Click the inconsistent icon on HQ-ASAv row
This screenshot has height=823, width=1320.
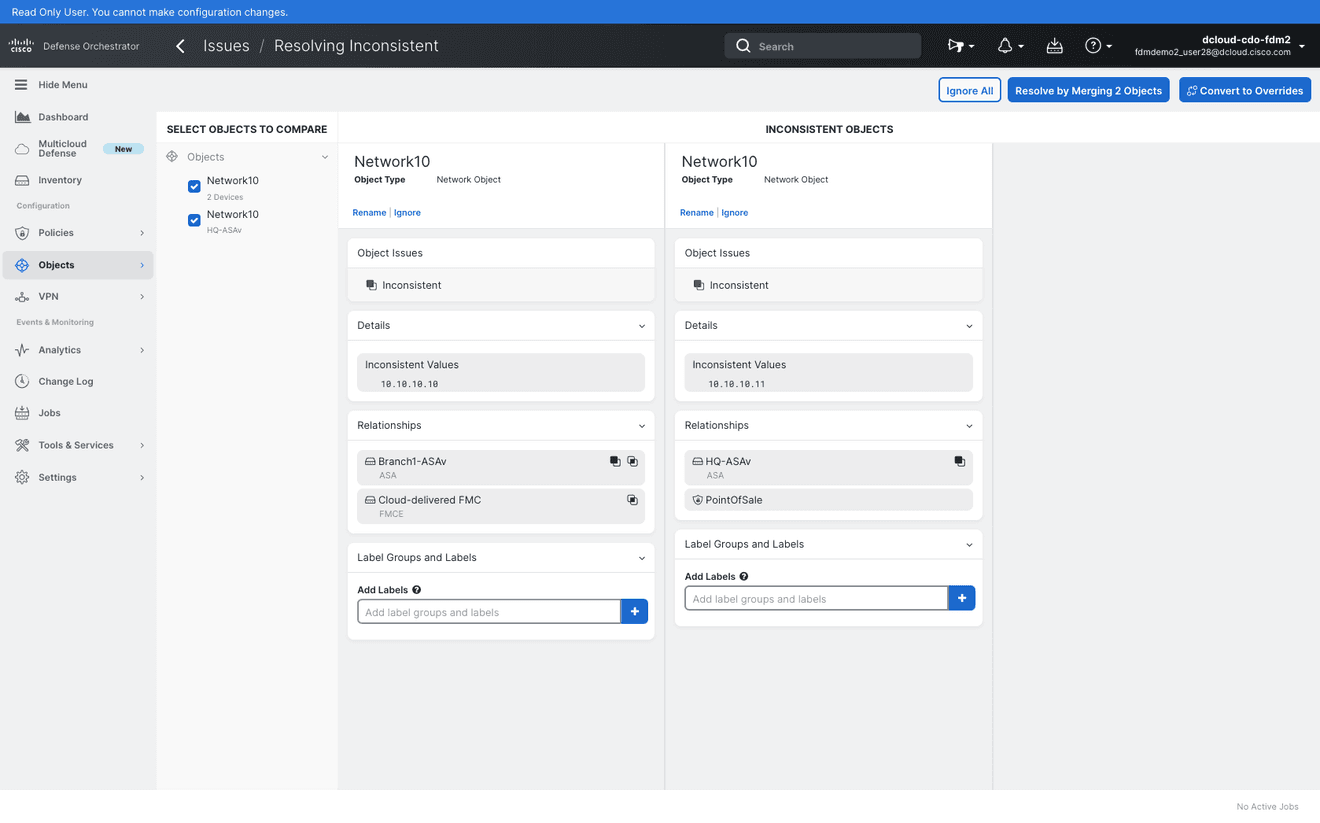click(959, 462)
